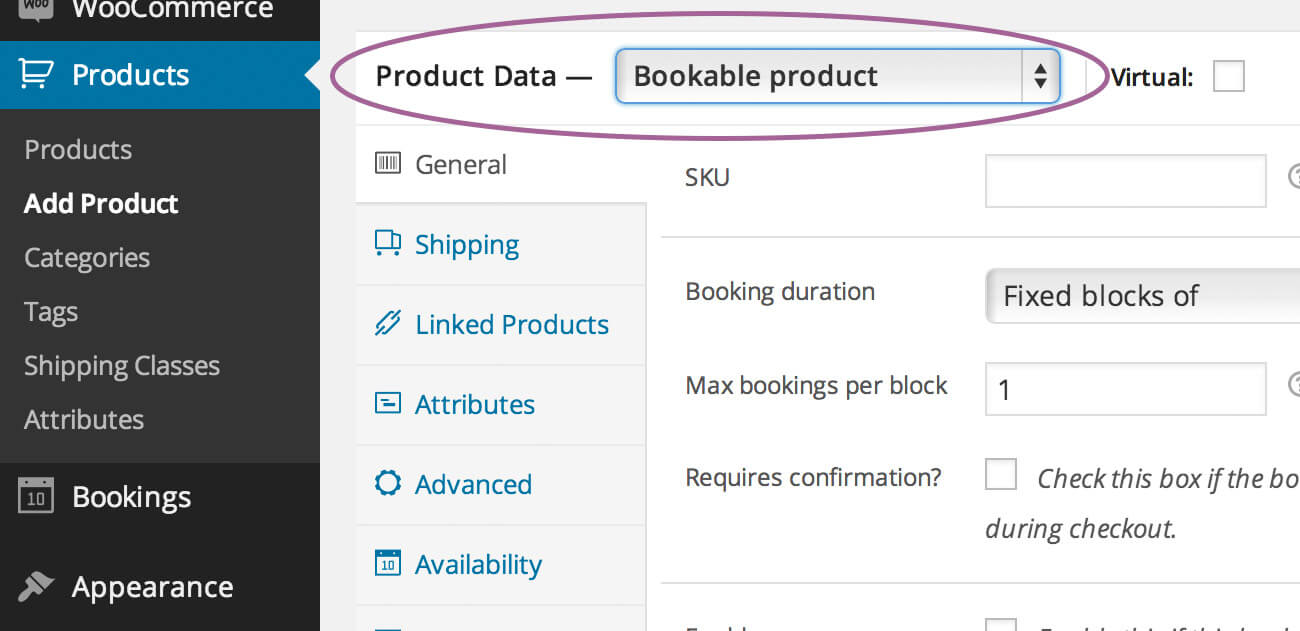Click the Appearance brush icon
1300x631 pixels.
tap(35, 586)
